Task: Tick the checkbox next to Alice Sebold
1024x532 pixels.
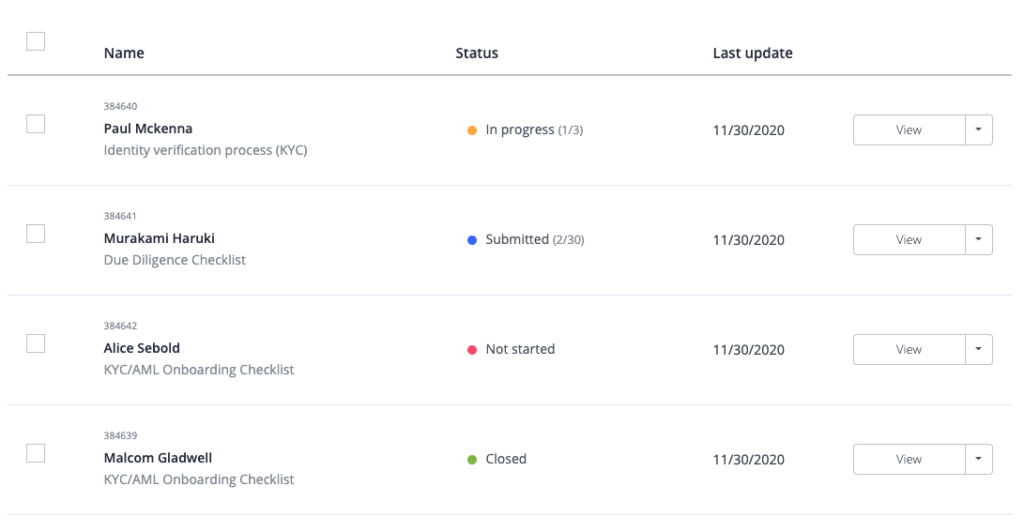Action: tap(36, 344)
